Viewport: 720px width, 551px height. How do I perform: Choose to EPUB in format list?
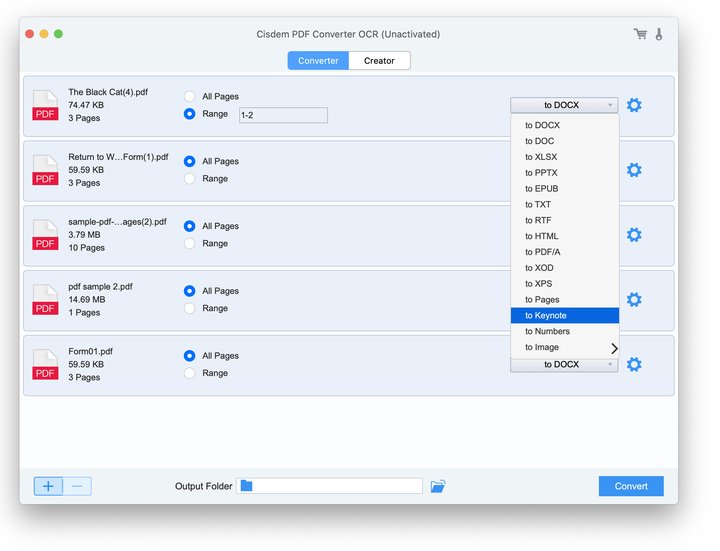(565, 188)
